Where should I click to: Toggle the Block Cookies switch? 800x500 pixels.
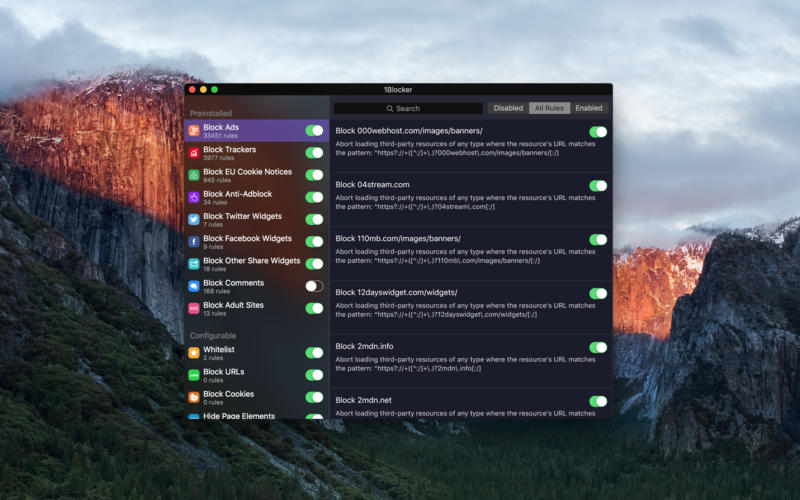(x=314, y=397)
